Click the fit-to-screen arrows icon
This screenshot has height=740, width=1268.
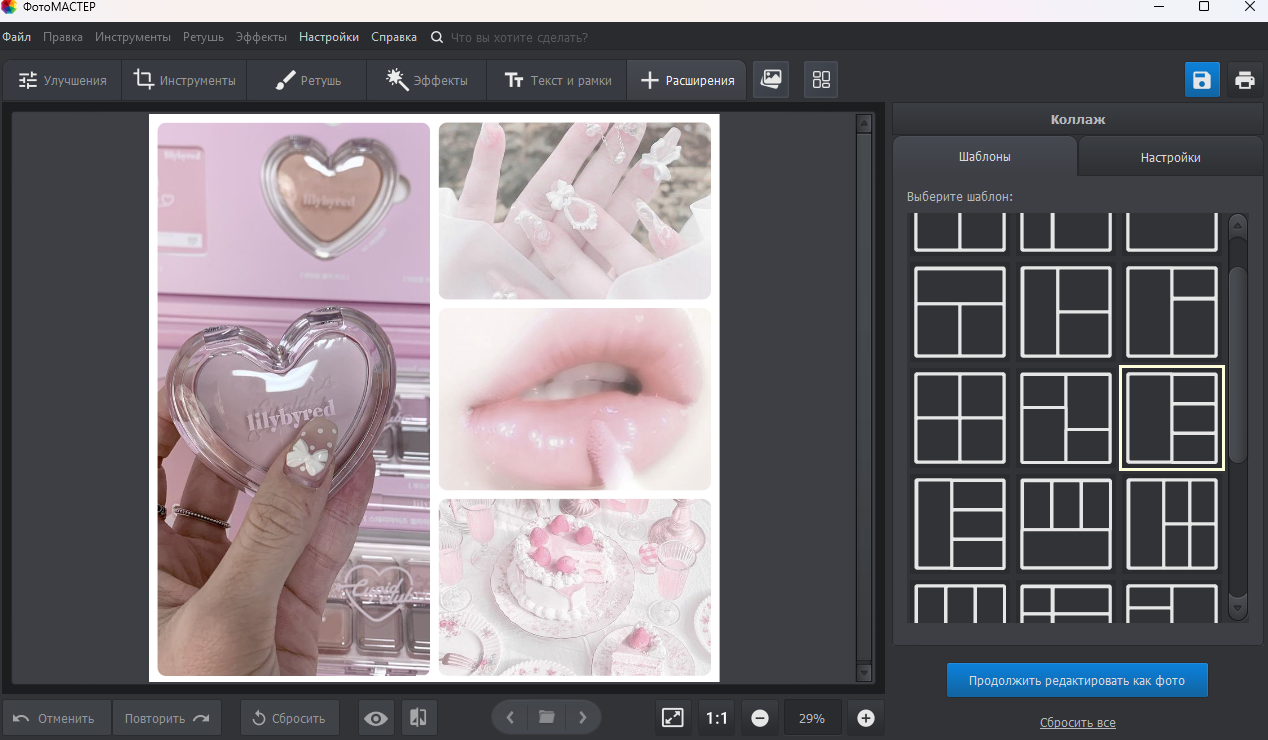click(x=673, y=718)
